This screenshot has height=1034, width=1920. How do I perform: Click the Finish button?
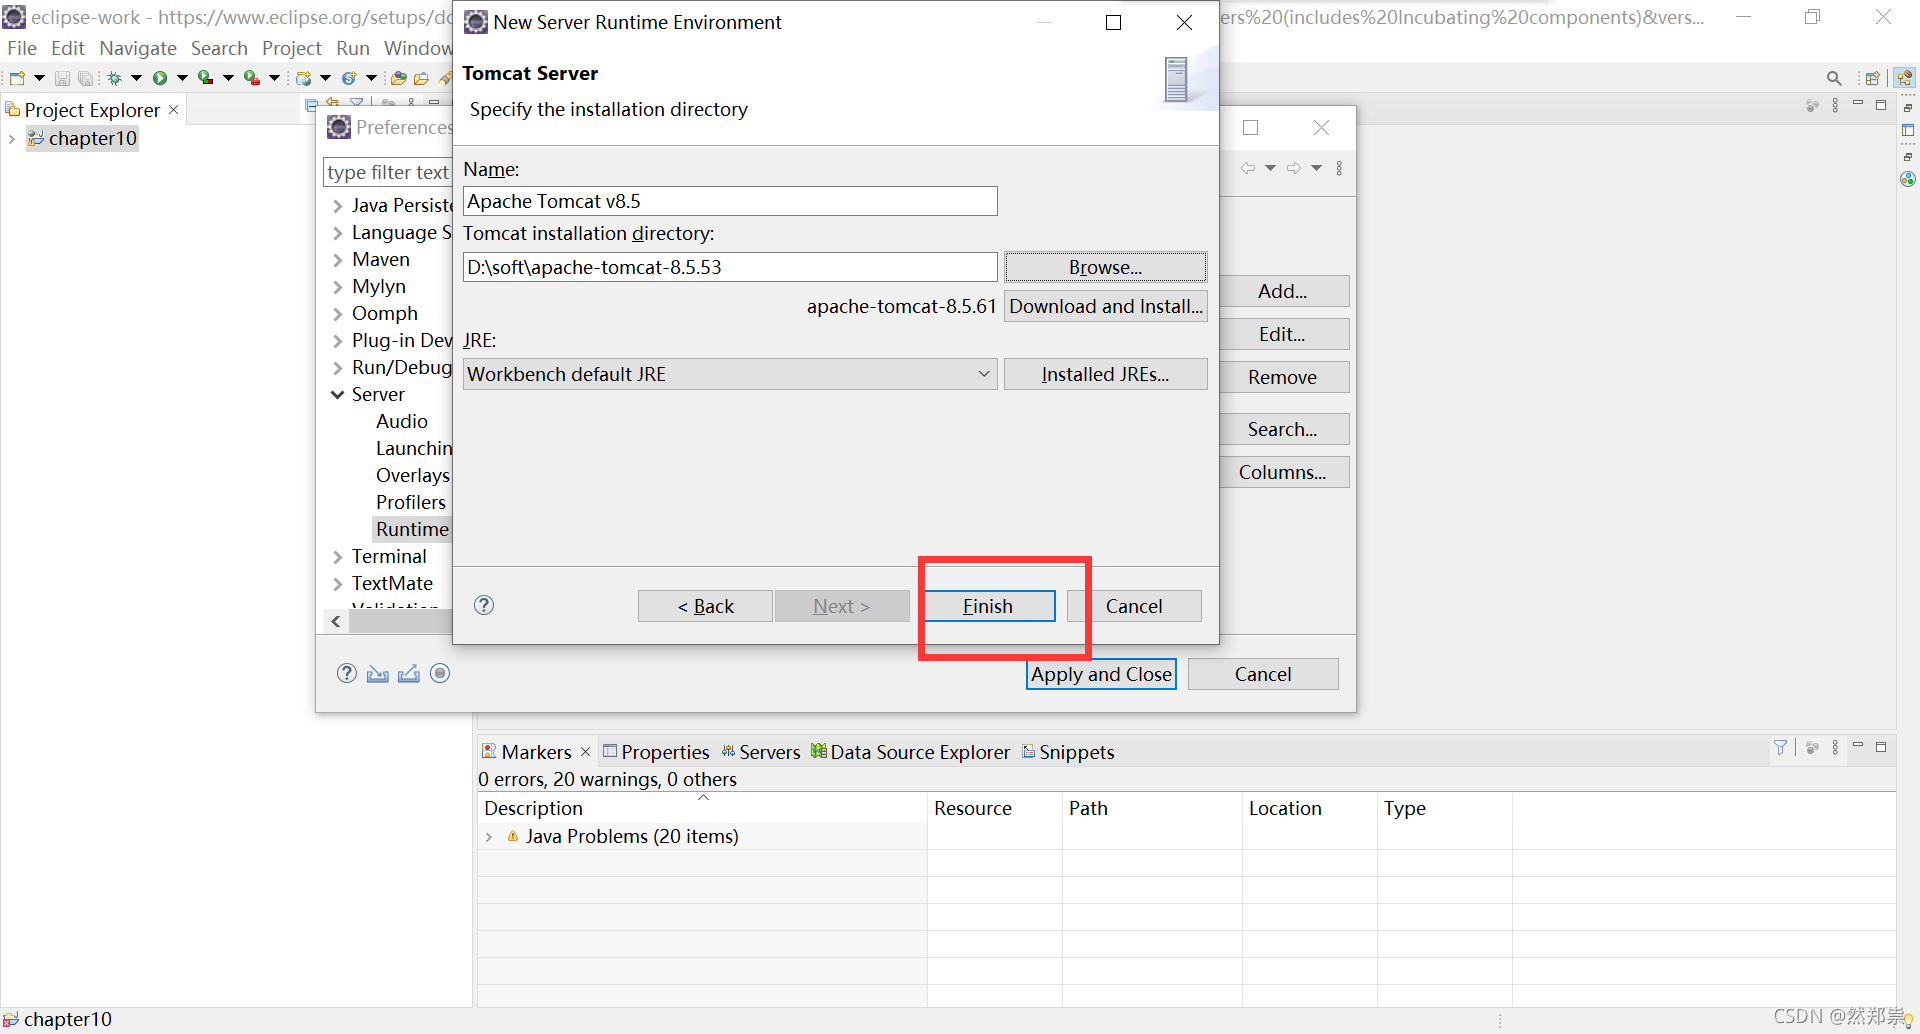tap(988, 605)
